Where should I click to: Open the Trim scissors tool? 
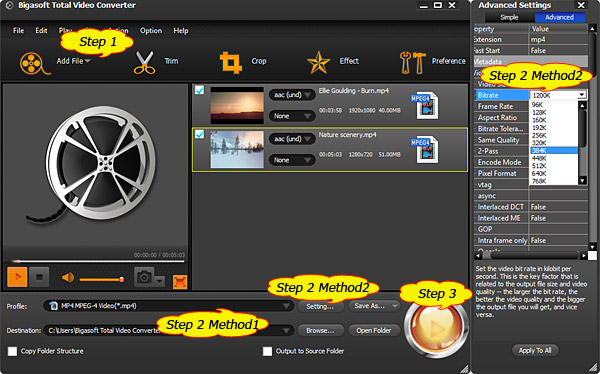(x=145, y=63)
